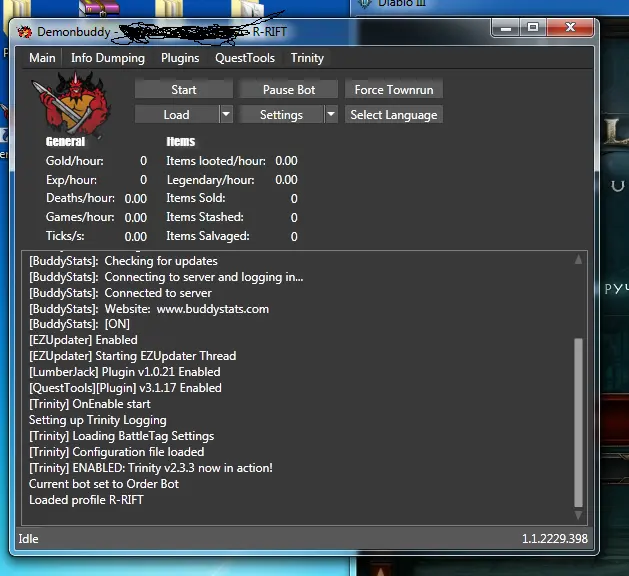The height and width of the screenshot is (576, 629).
Task: Click the log scroll up arrow
Action: (578, 259)
